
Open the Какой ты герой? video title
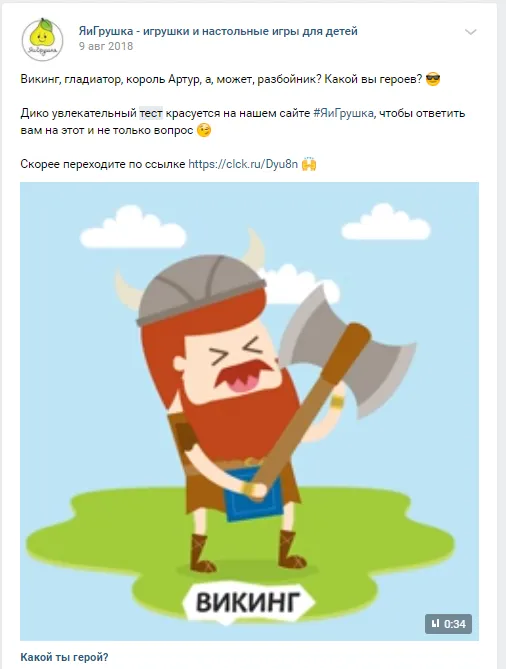(64, 657)
